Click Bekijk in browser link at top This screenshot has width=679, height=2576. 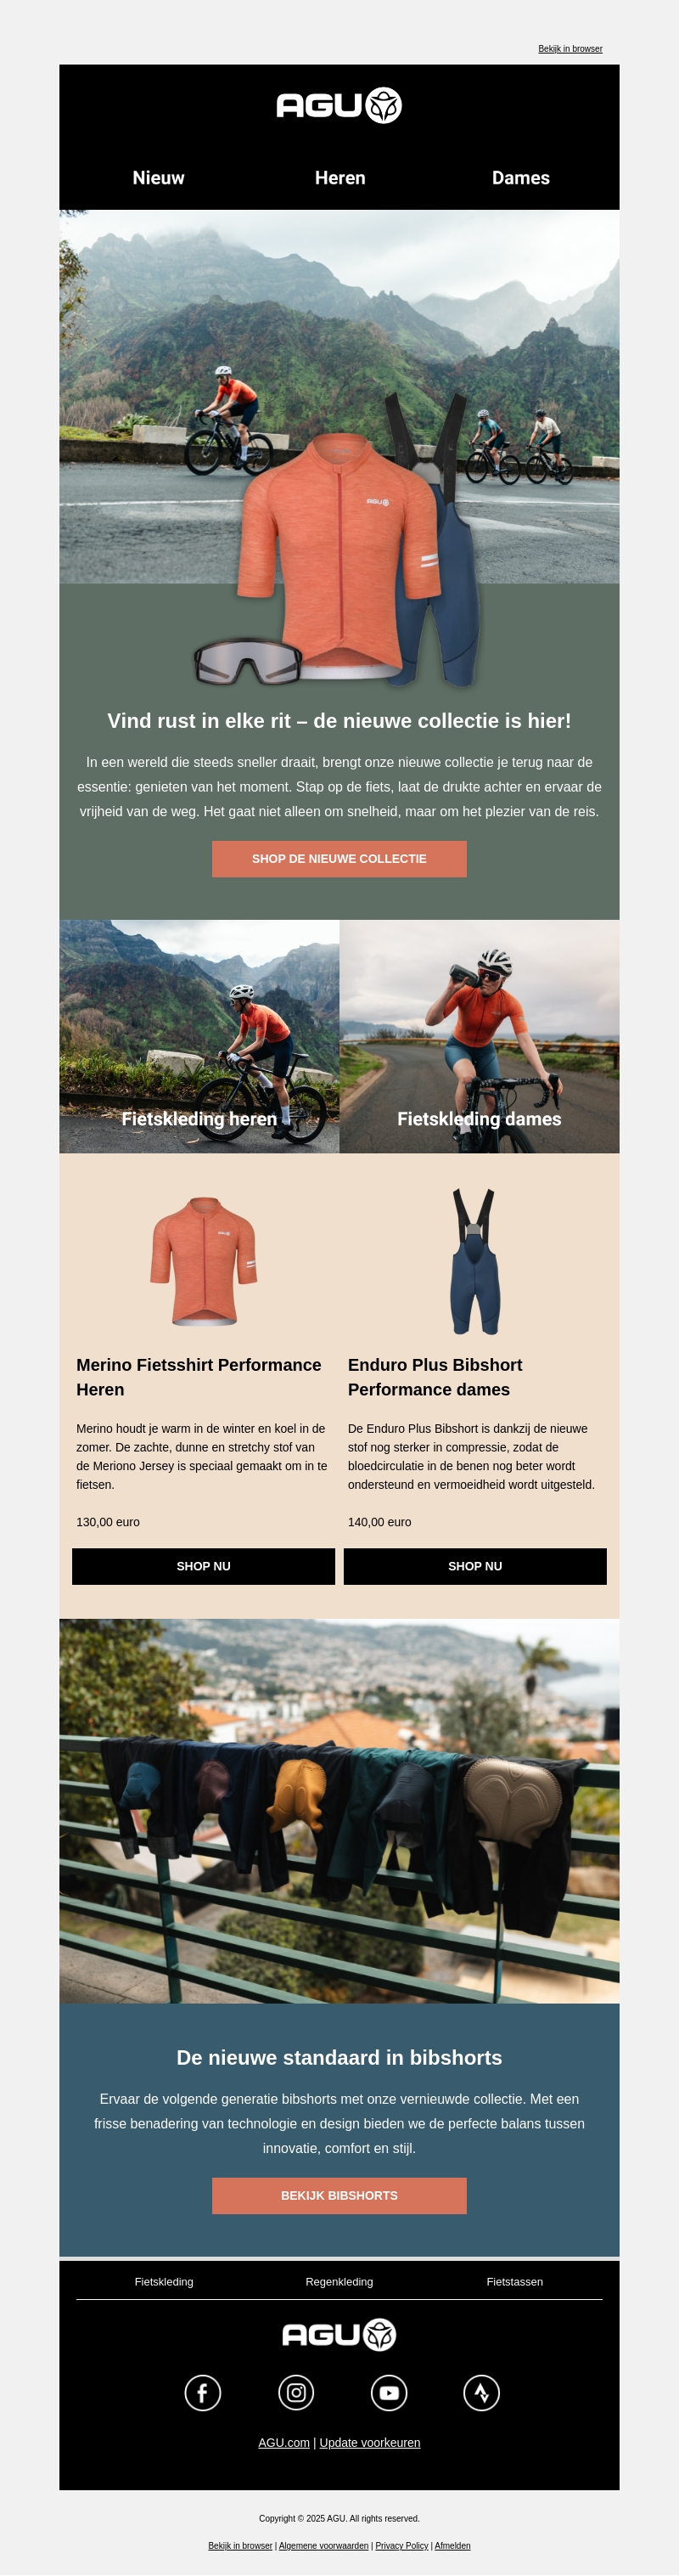(570, 48)
